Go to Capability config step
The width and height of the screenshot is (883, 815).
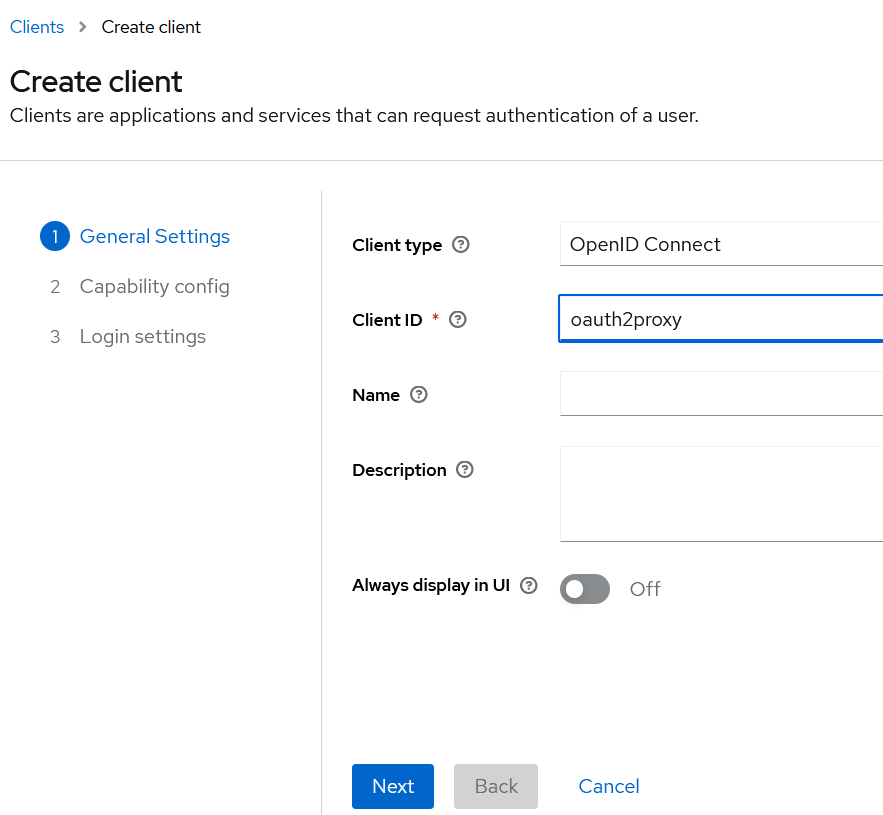pos(155,287)
